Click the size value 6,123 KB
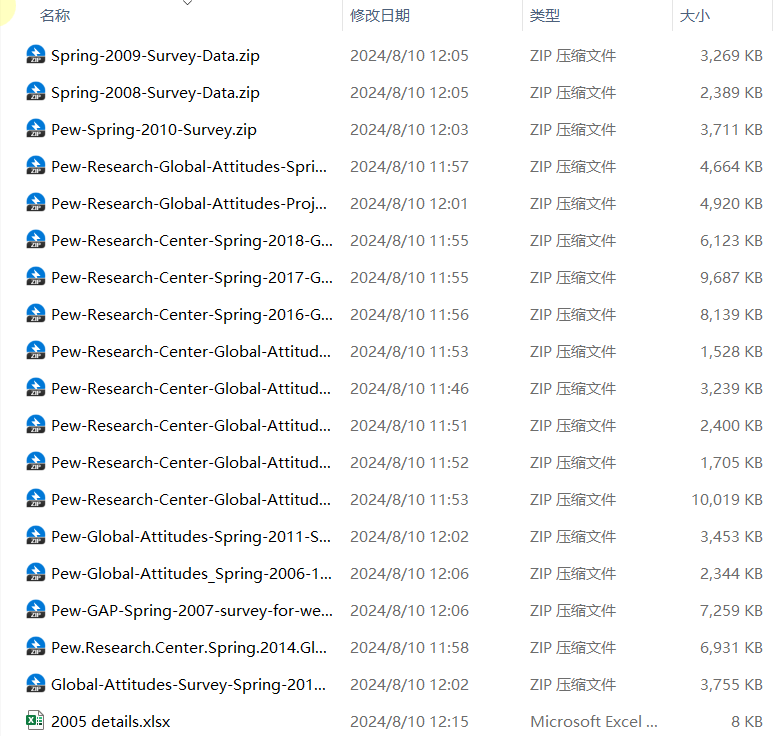Screen dimensions: 781x736 (x=731, y=241)
